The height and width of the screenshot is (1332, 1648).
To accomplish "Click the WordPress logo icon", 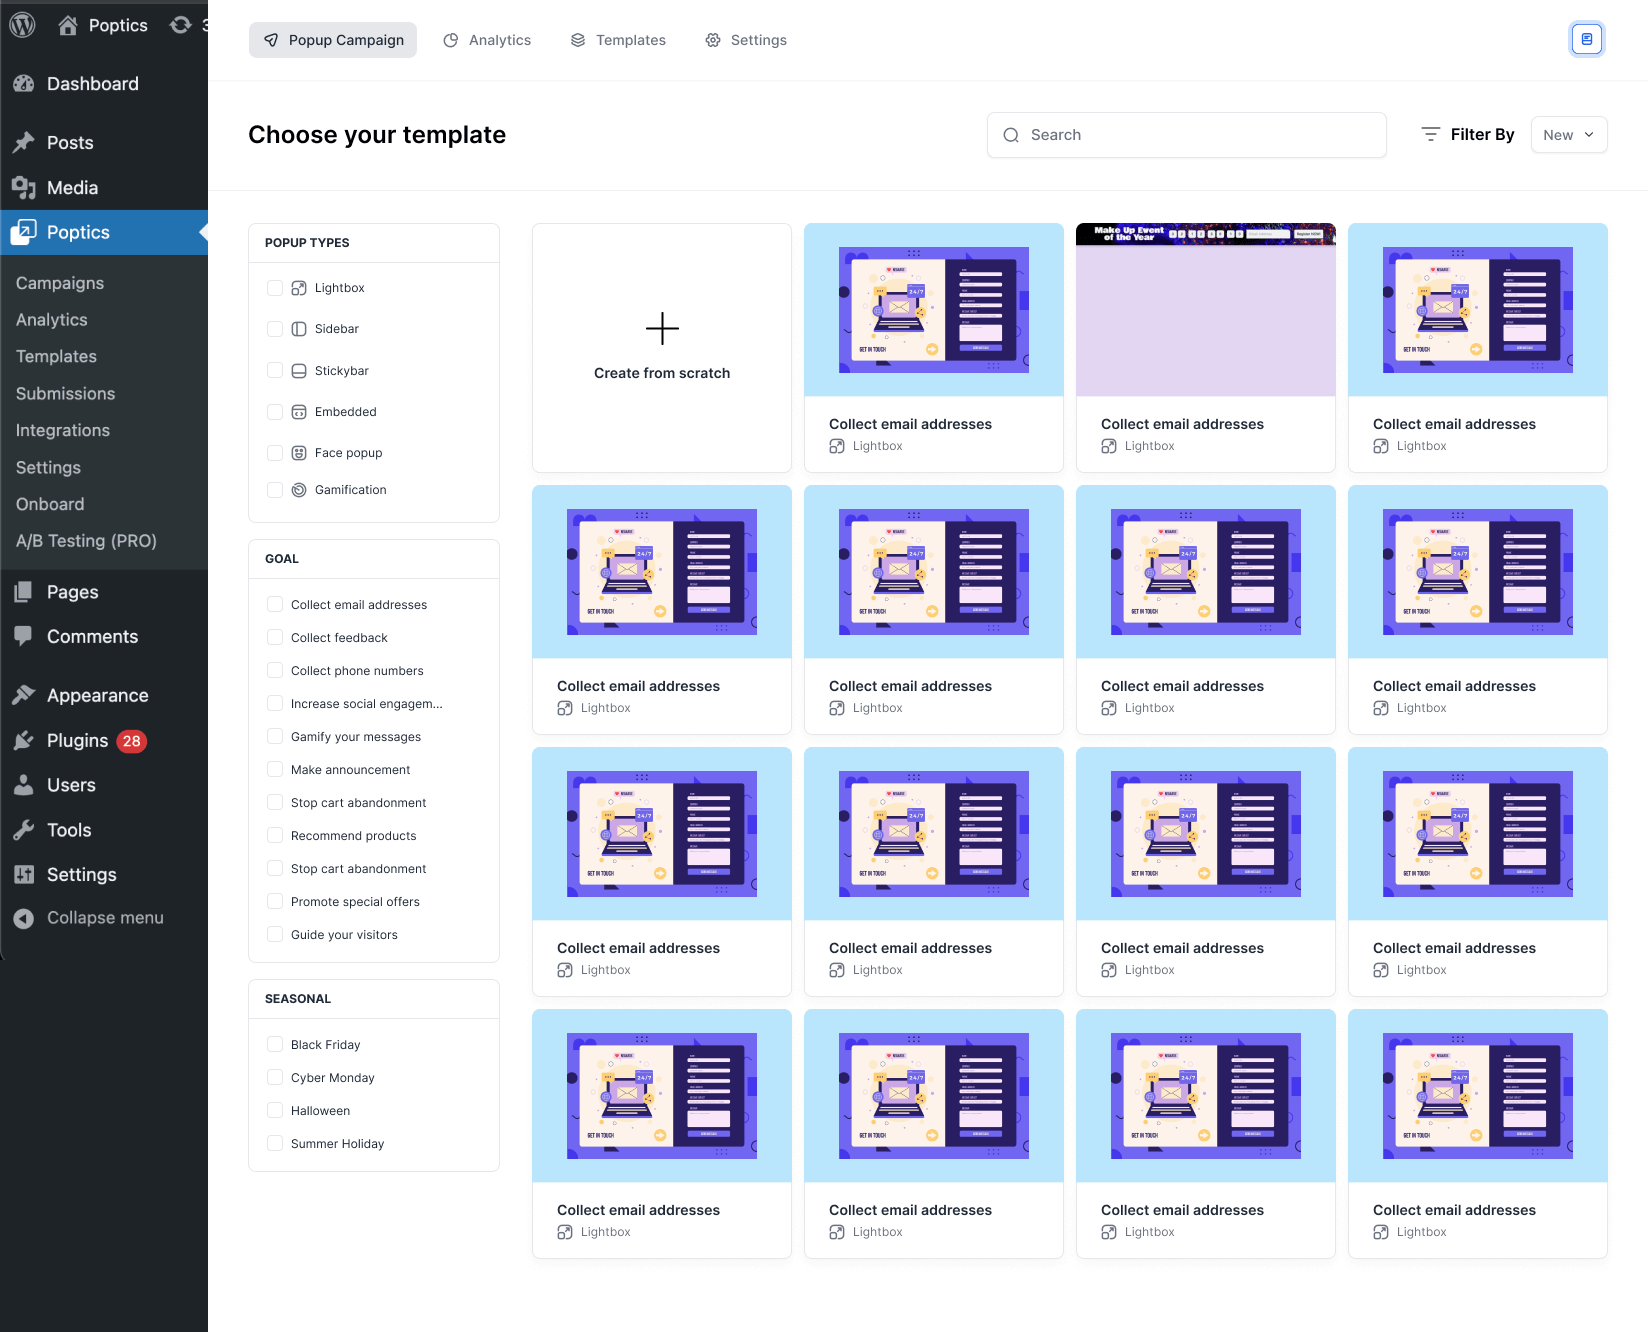I will pos(22,25).
